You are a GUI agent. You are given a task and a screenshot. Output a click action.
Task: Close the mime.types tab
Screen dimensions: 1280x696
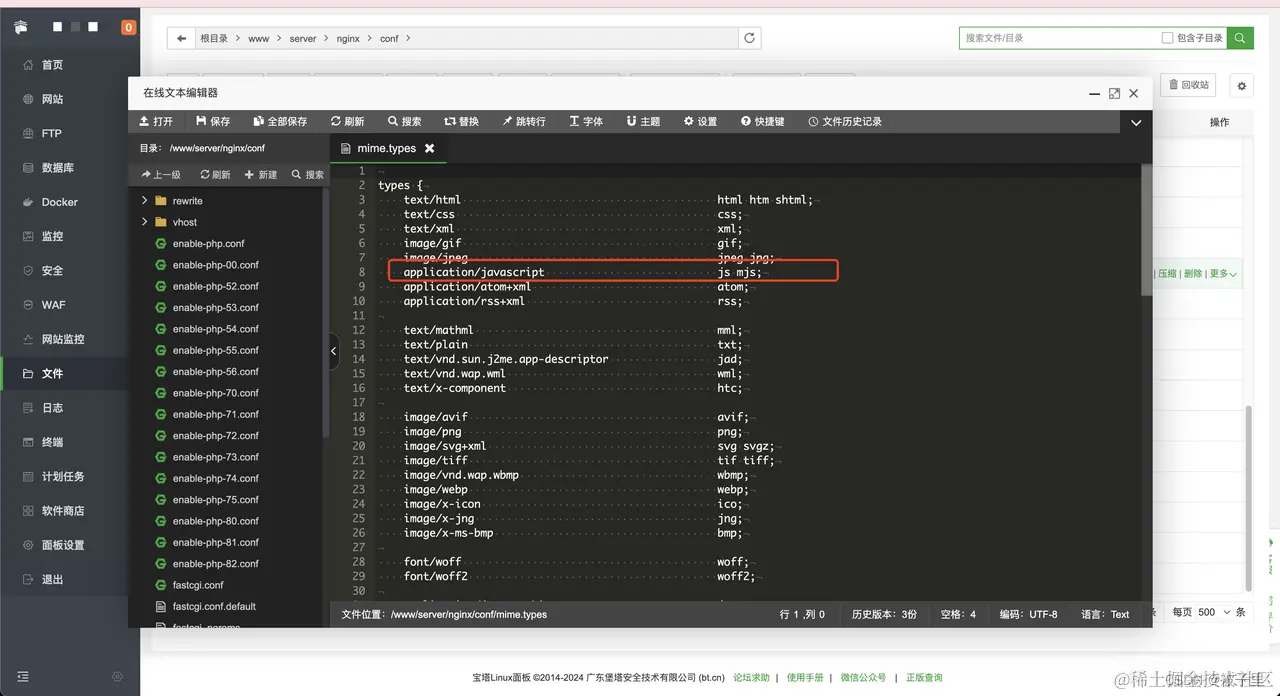(430, 148)
